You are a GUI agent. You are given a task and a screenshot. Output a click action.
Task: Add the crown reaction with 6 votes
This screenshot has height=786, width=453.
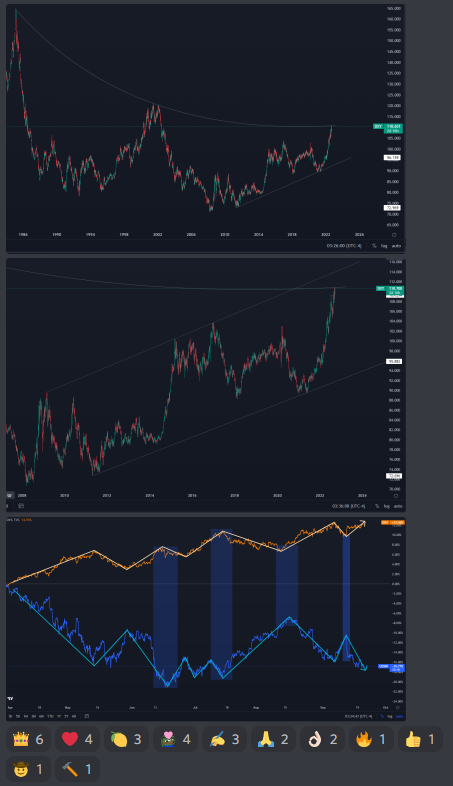[x=28, y=739]
